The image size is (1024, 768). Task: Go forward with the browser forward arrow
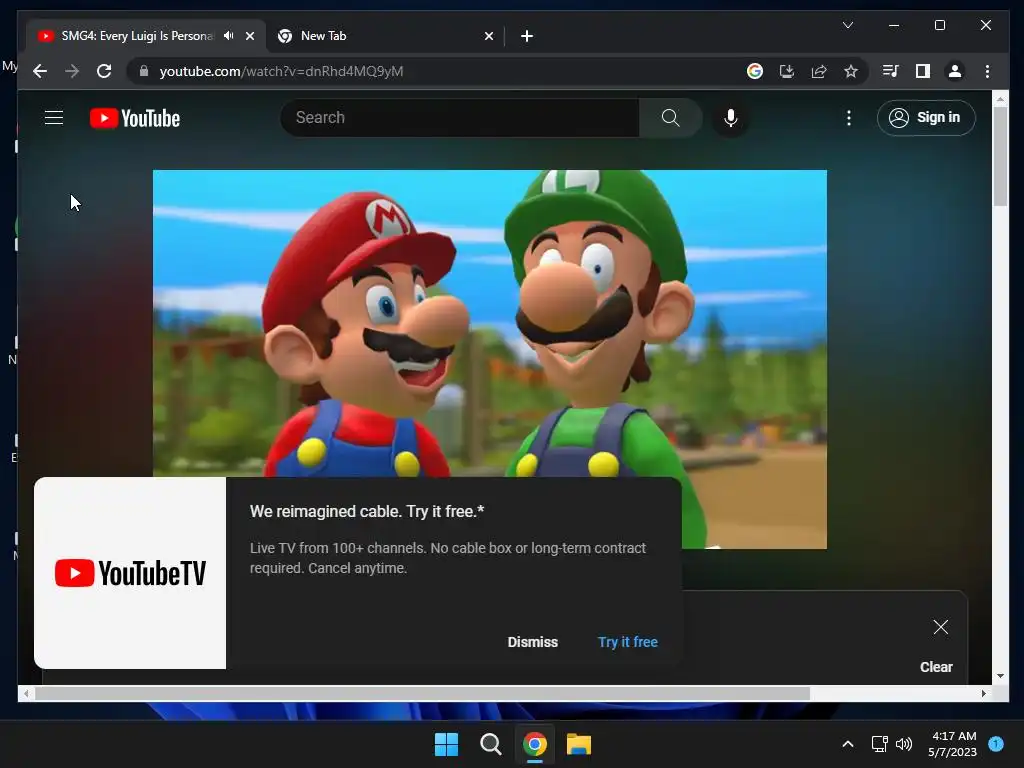(x=72, y=71)
